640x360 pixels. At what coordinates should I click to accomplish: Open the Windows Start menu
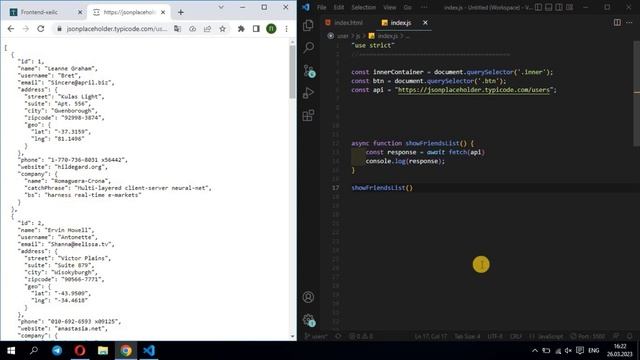point(11,351)
